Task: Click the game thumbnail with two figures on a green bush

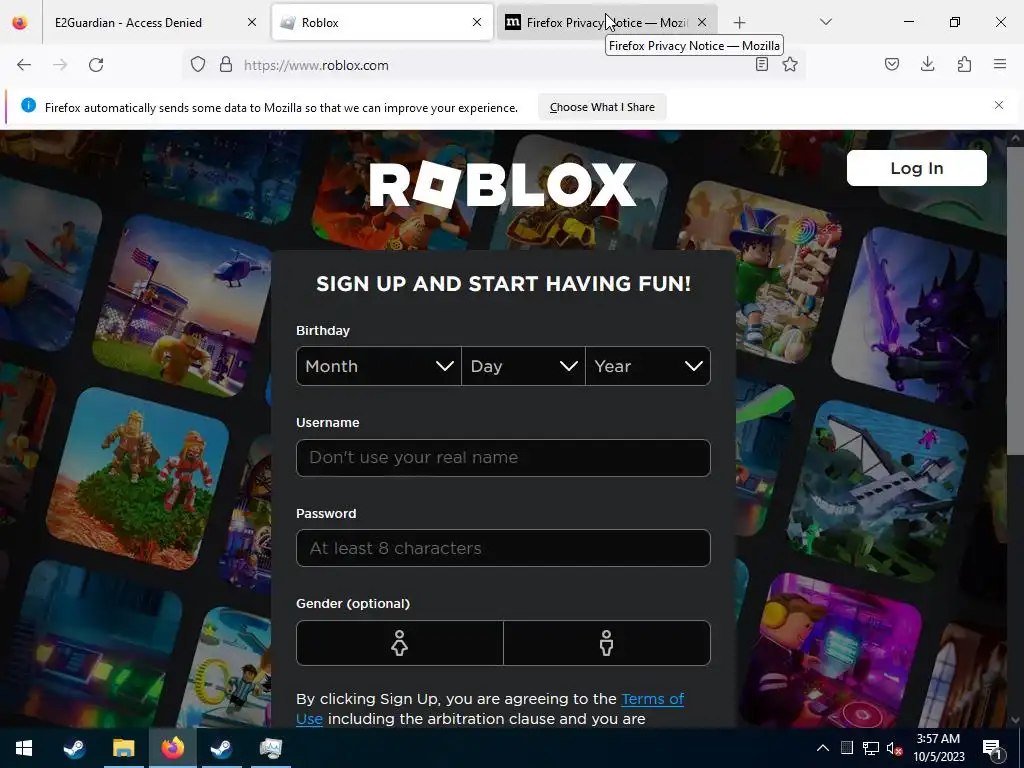Action: point(138,478)
